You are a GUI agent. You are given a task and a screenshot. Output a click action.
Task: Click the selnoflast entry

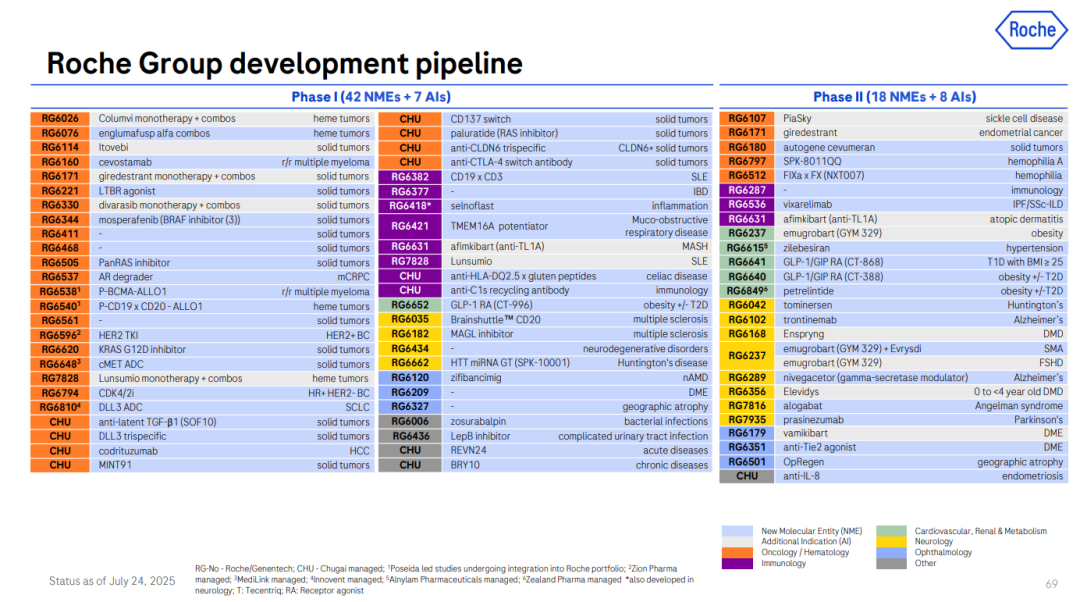[x=472, y=206]
